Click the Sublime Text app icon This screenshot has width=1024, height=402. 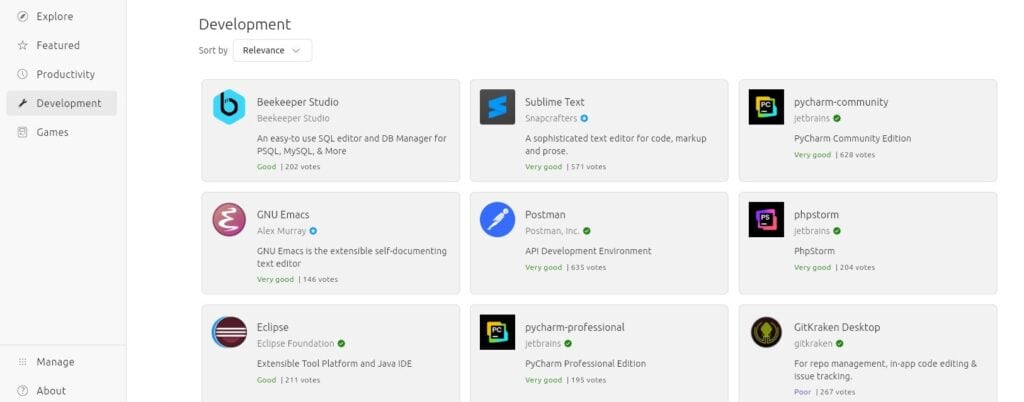click(x=497, y=107)
